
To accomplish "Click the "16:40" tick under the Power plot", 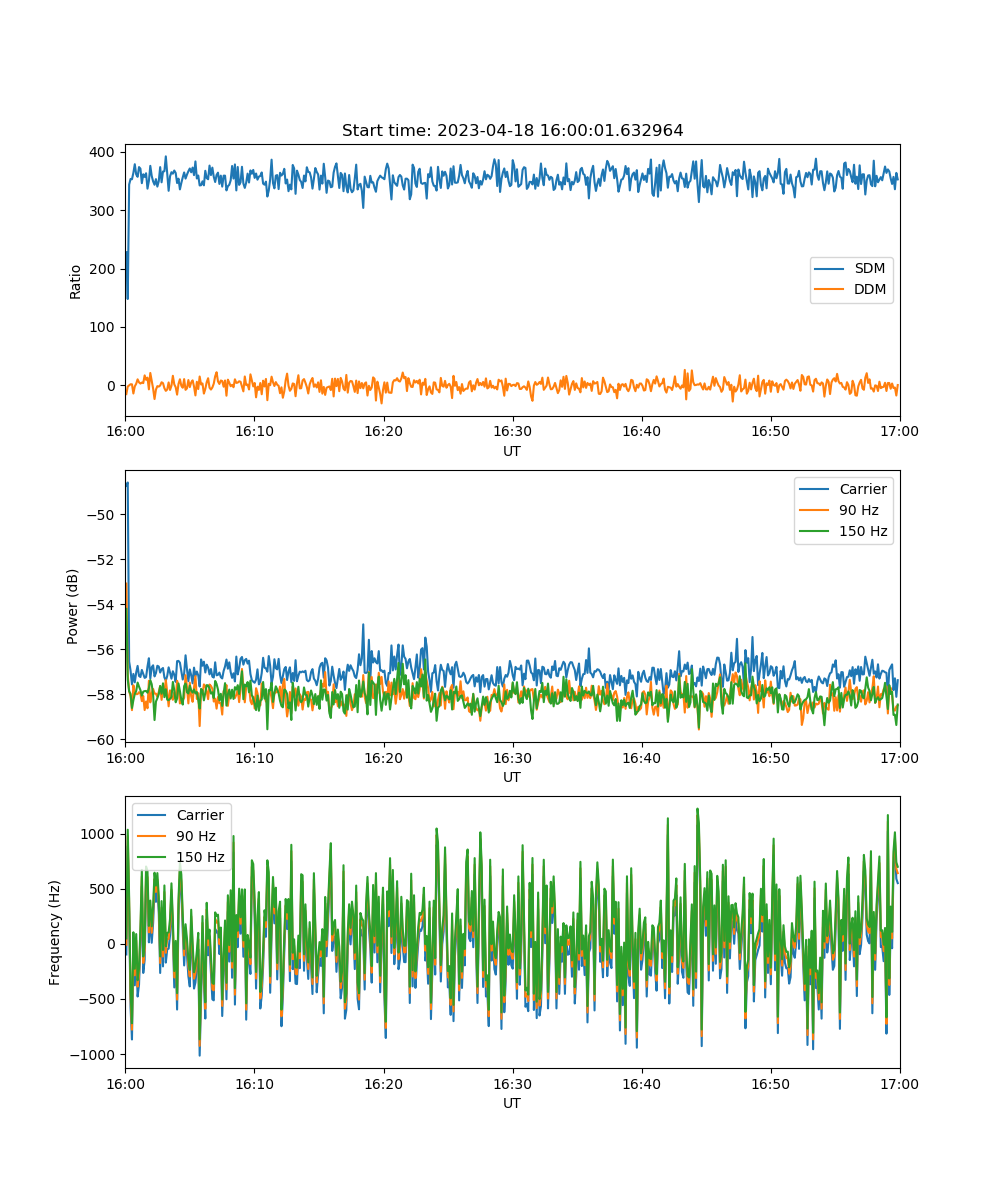I will (x=642, y=757).
